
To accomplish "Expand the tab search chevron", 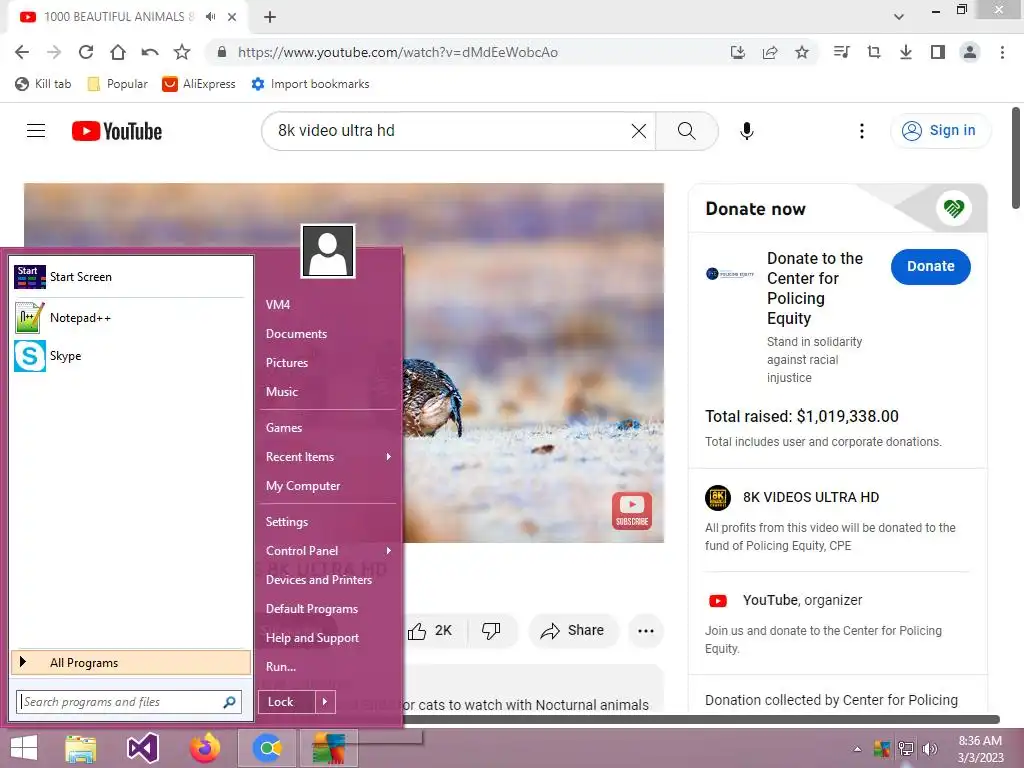I will pos(899,17).
